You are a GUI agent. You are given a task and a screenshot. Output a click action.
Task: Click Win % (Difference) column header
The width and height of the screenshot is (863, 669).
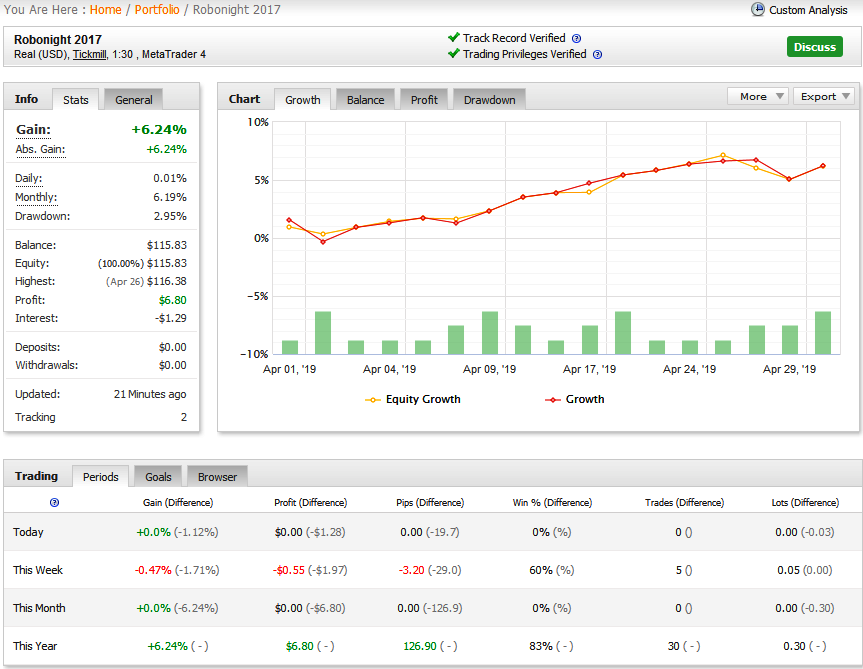point(552,502)
